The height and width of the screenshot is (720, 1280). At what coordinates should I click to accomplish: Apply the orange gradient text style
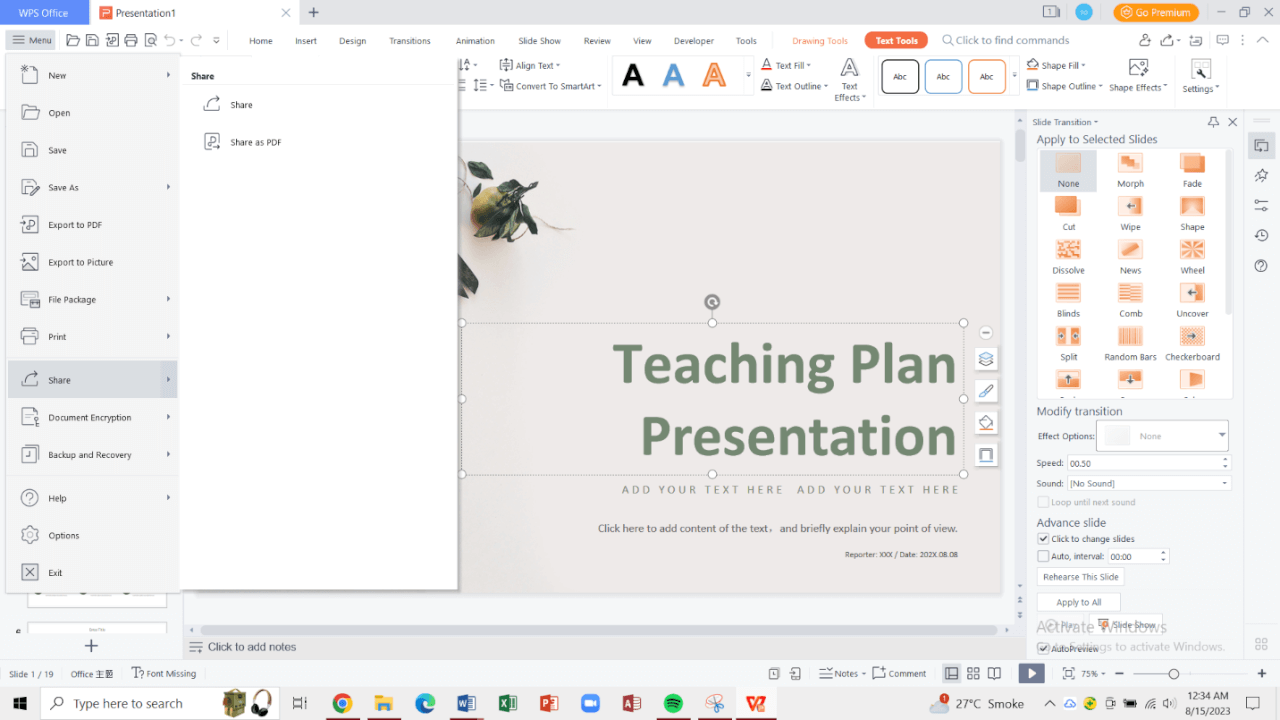point(713,76)
